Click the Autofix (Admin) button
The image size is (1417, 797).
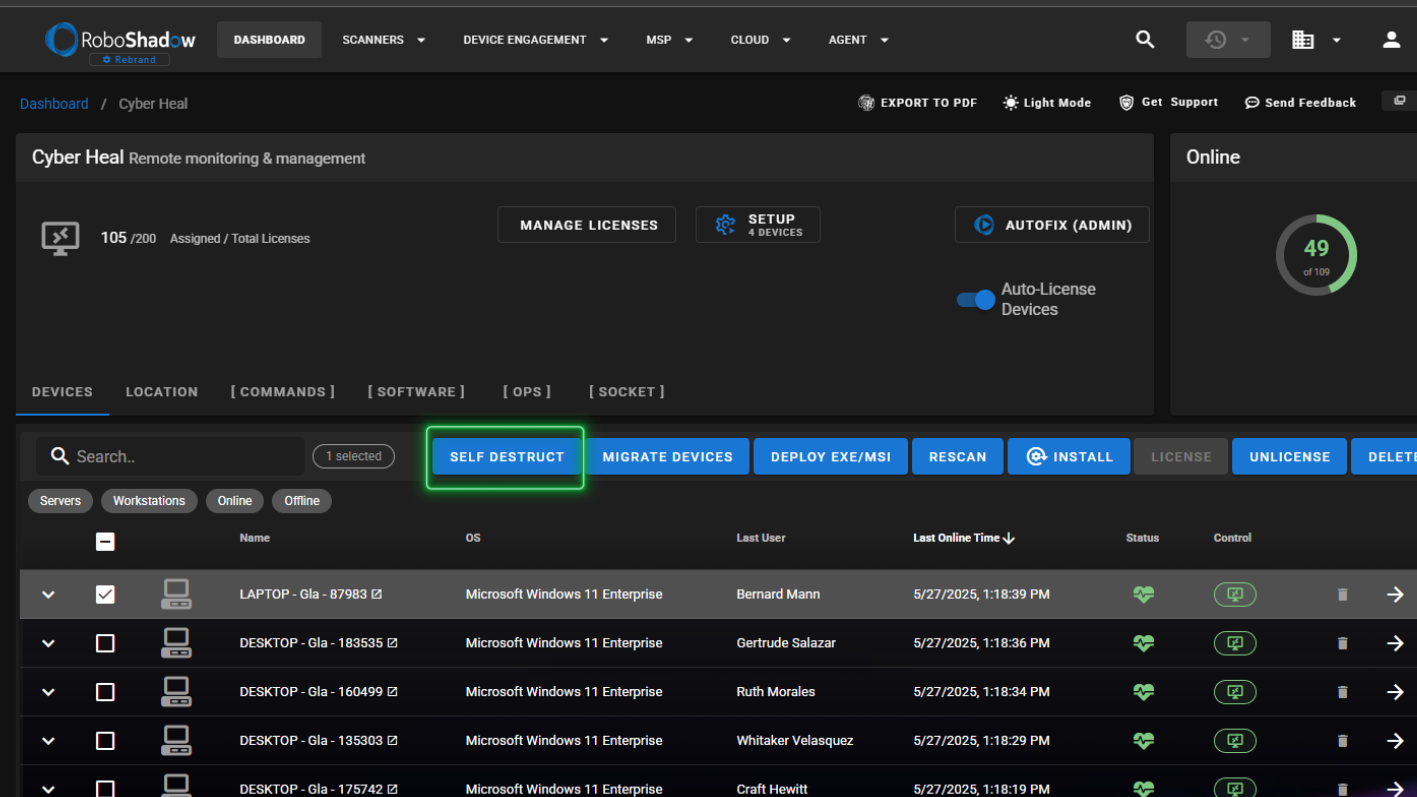[1052, 225]
